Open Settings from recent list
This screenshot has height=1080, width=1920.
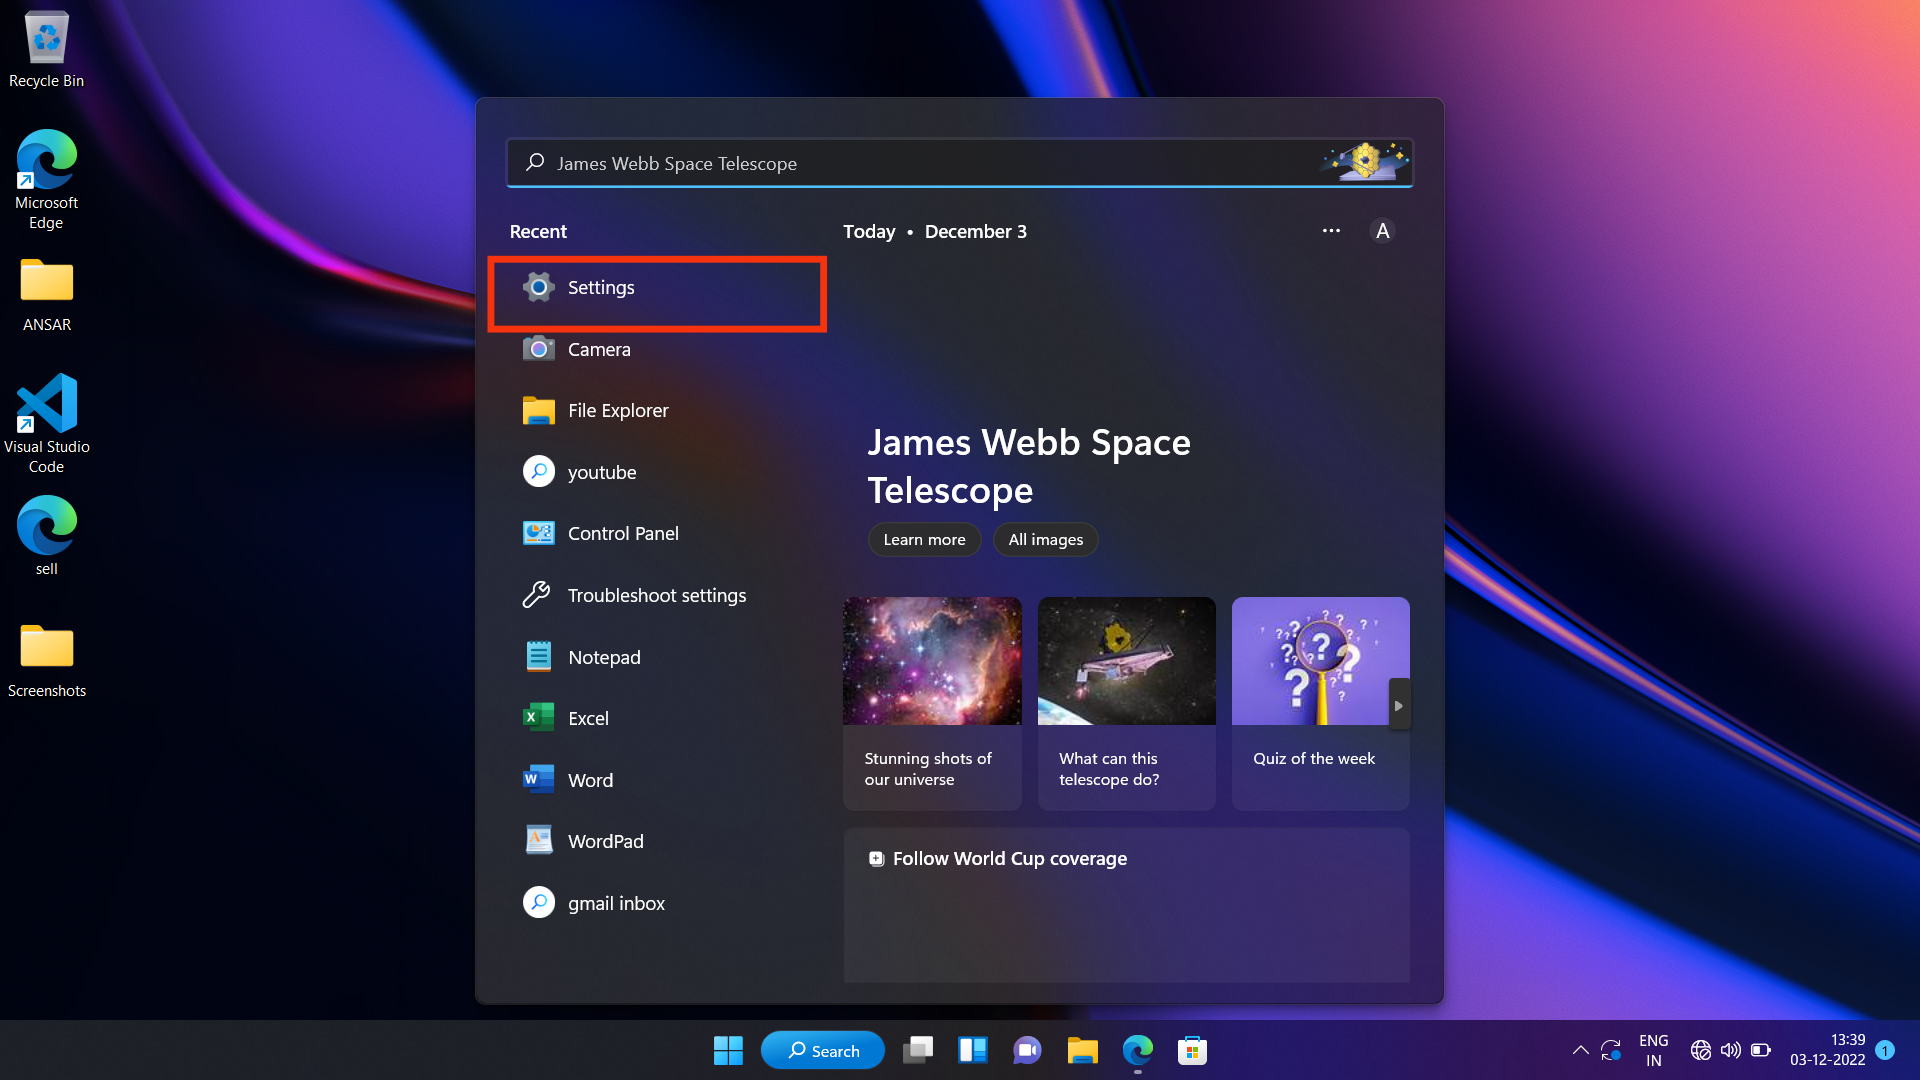pos(658,288)
